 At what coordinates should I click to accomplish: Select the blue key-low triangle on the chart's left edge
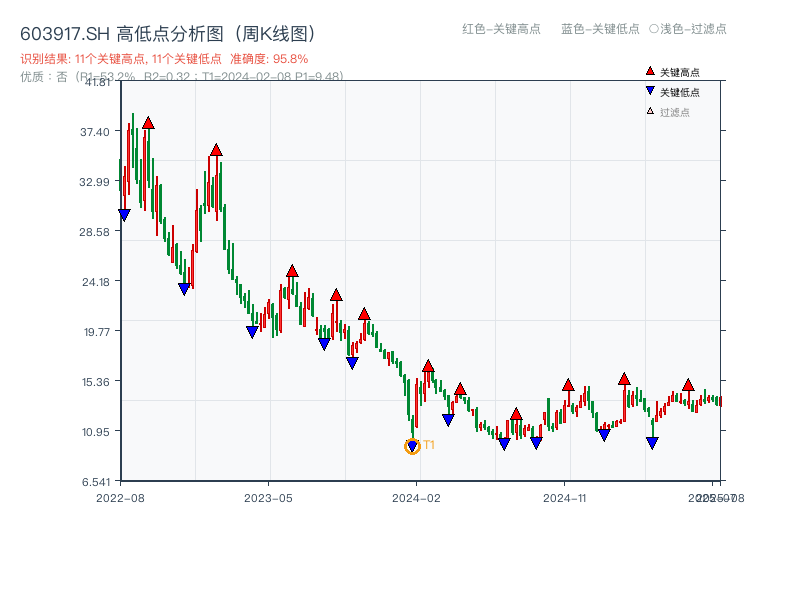point(124,215)
